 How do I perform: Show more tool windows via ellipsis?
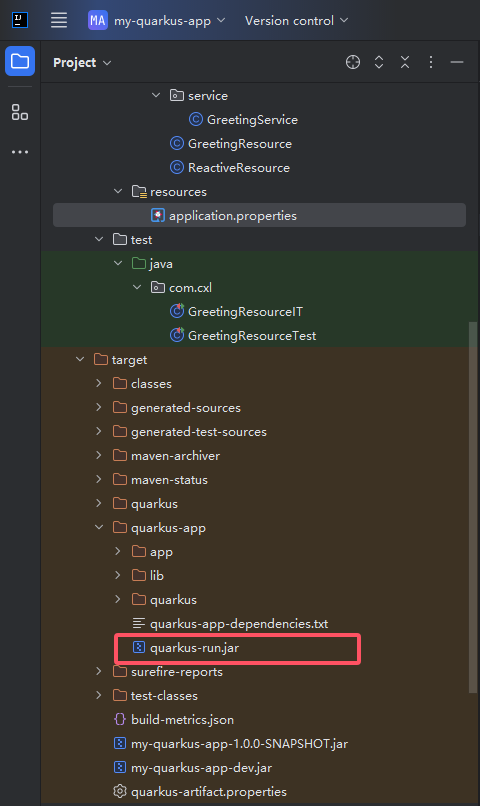(x=20, y=152)
